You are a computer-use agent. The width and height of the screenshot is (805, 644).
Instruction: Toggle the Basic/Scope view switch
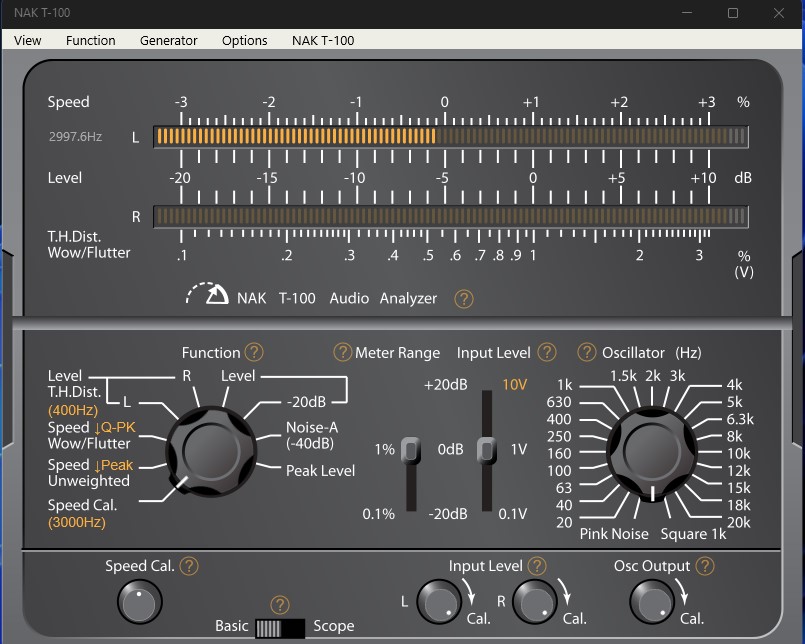click(280, 628)
